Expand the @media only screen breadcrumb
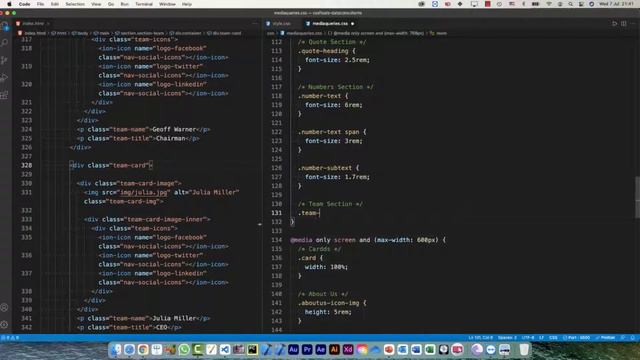This screenshot has height=360, width=640. (x=376, y=33)
